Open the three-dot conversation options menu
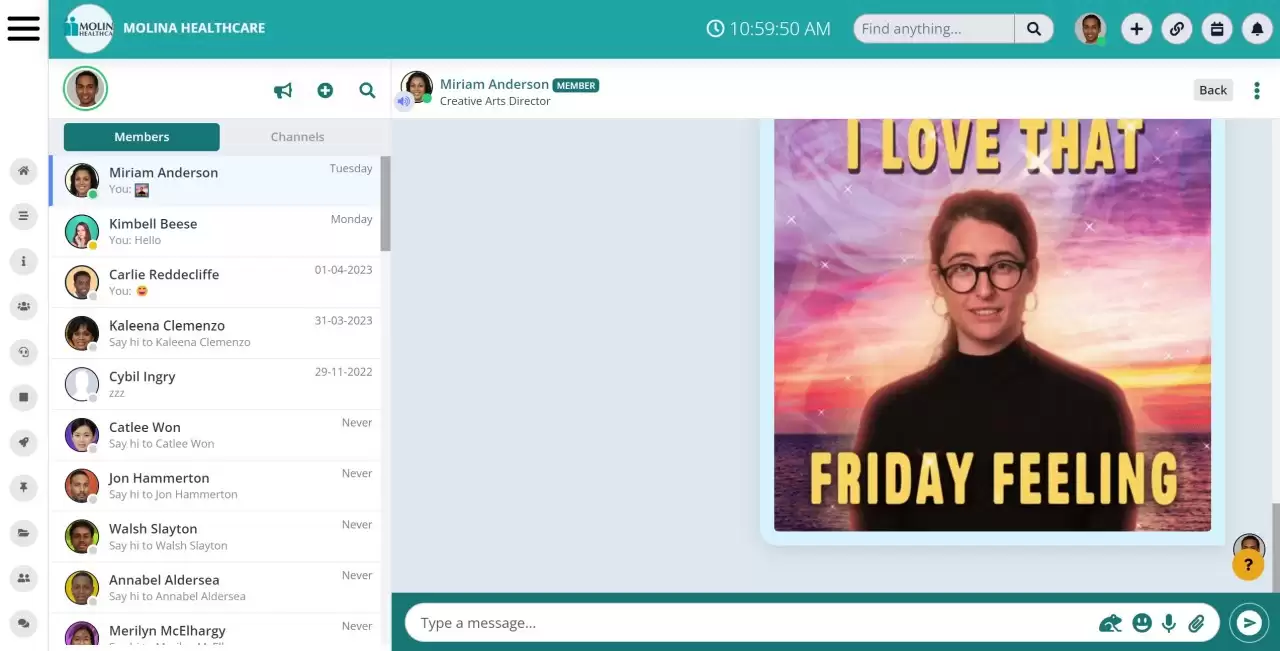The image size is (1280, 651). [x=1256, y=90]
